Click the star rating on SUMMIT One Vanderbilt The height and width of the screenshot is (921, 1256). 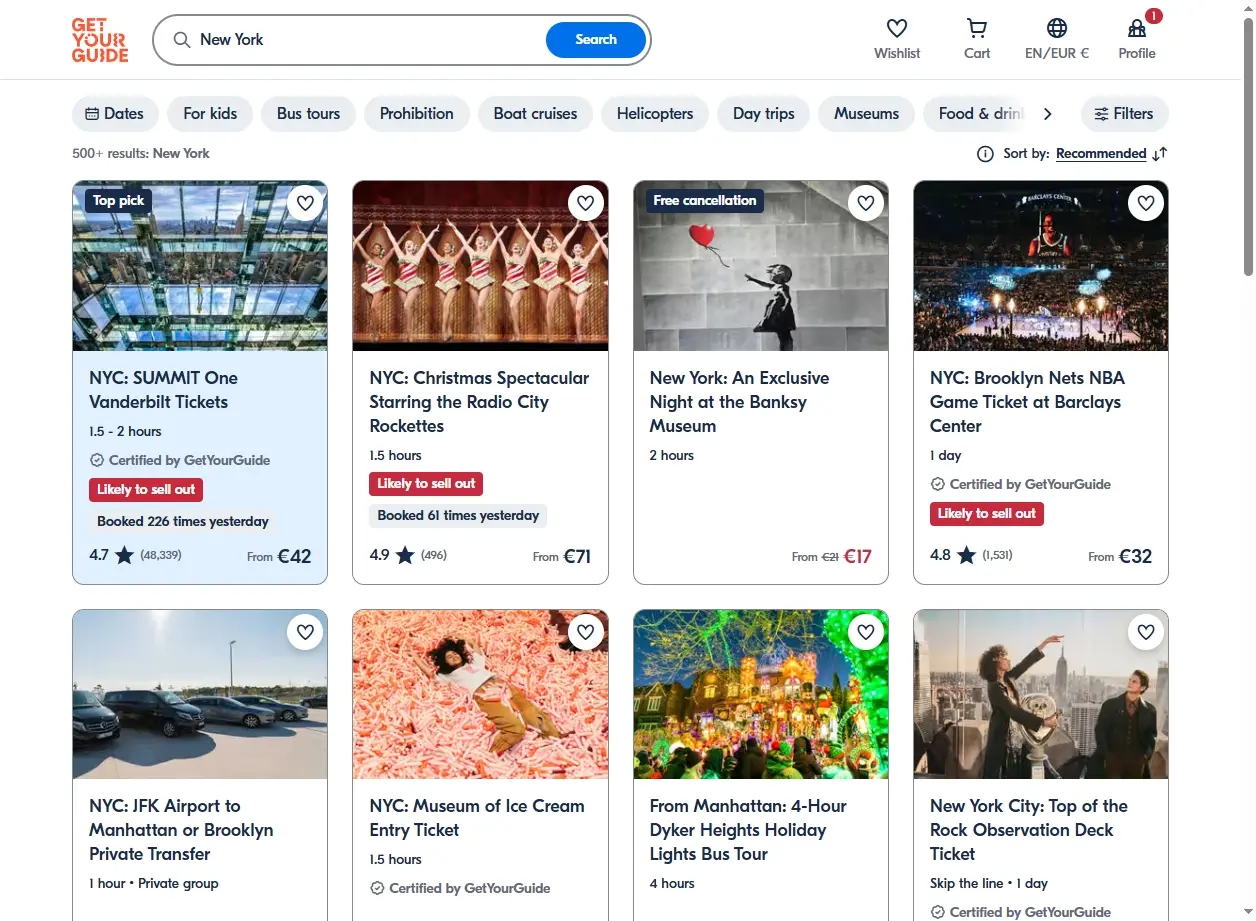click(124, 555)
